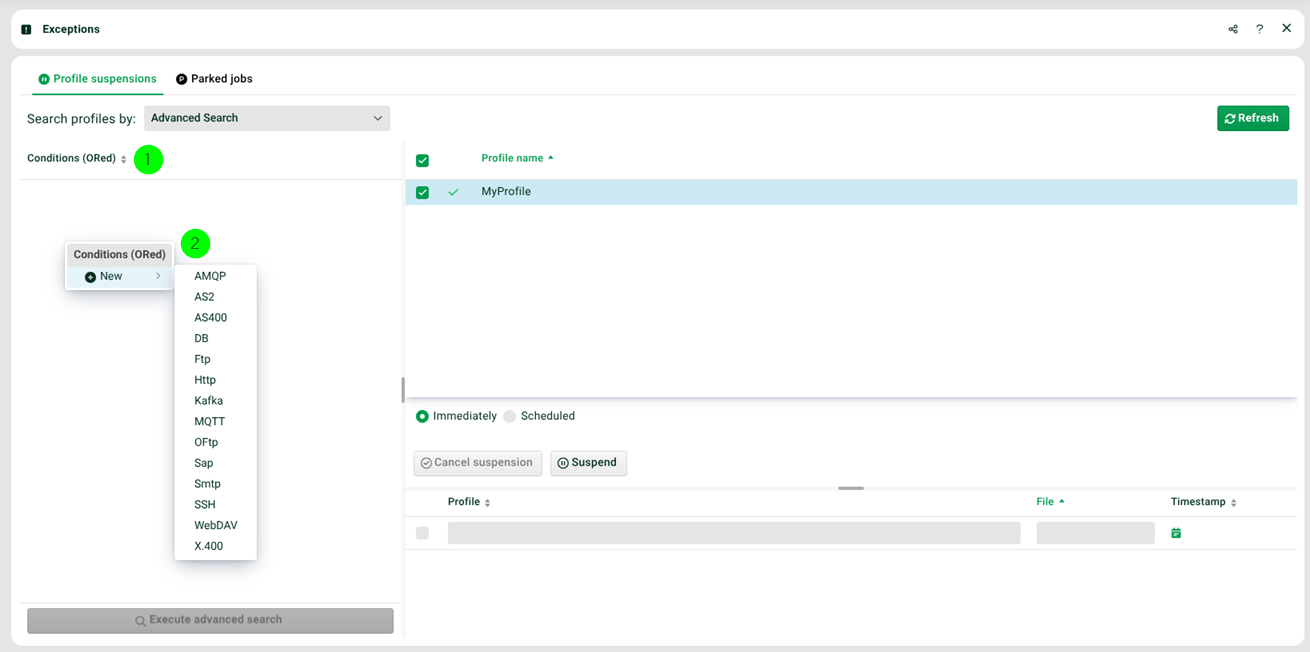Click the vertical splitter handle between panels

pyautogui.click(x=403, y=389)
